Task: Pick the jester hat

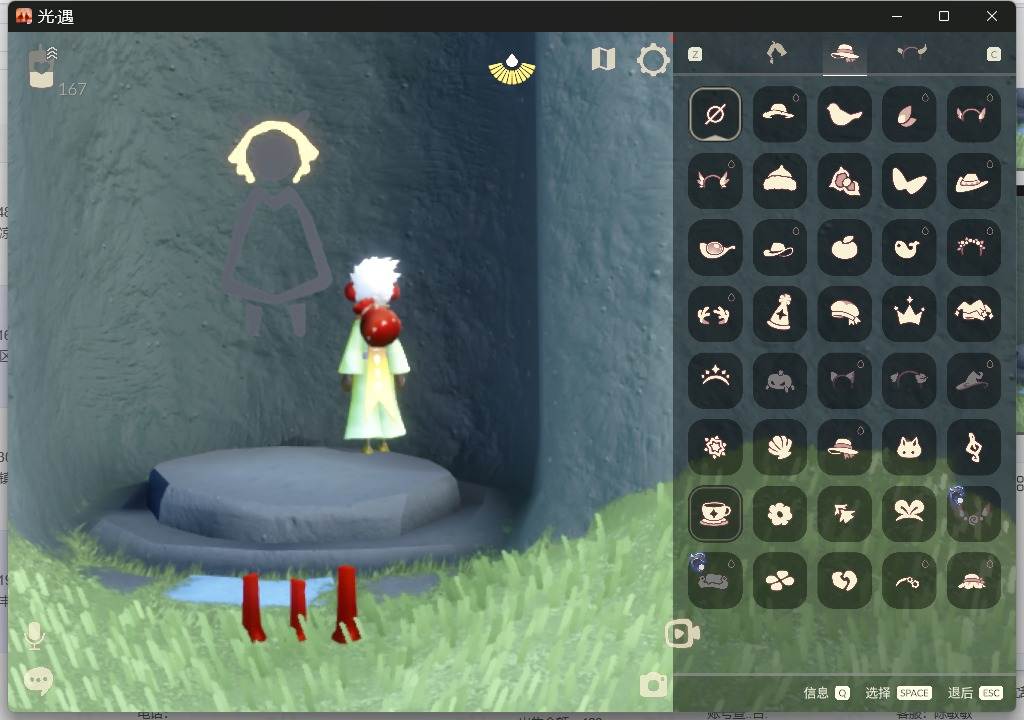Action: click(974, 314)
